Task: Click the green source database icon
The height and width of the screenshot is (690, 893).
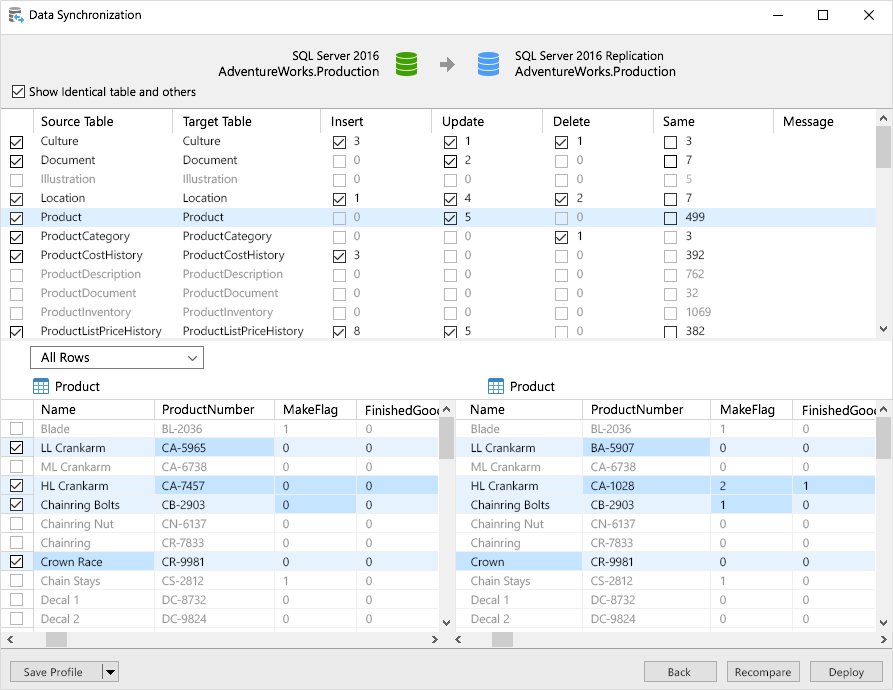Action: [406, 64]
